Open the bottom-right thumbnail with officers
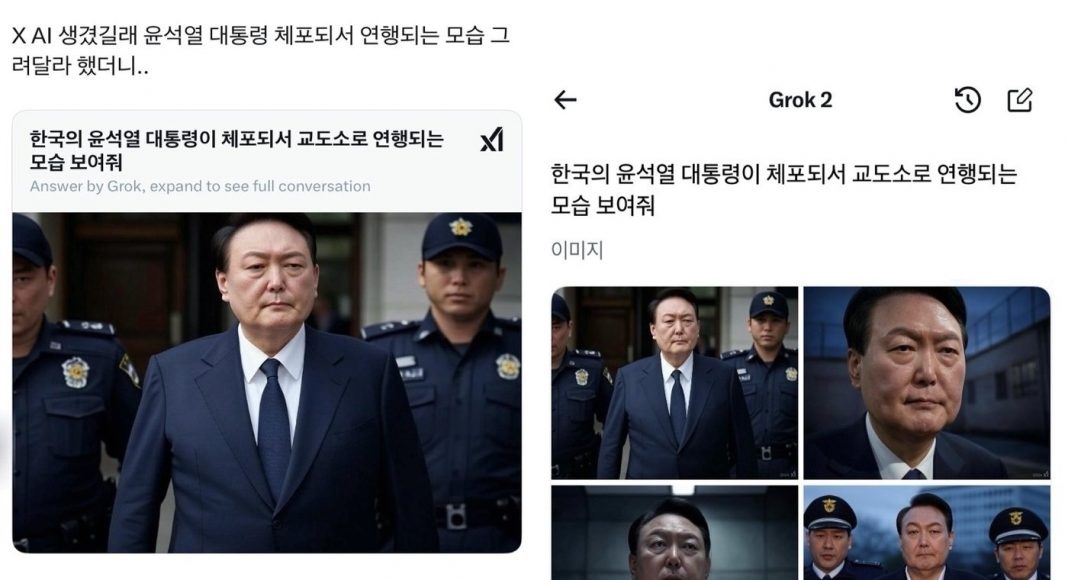This screenshot has width=1068, height=580. click(927, 532)
